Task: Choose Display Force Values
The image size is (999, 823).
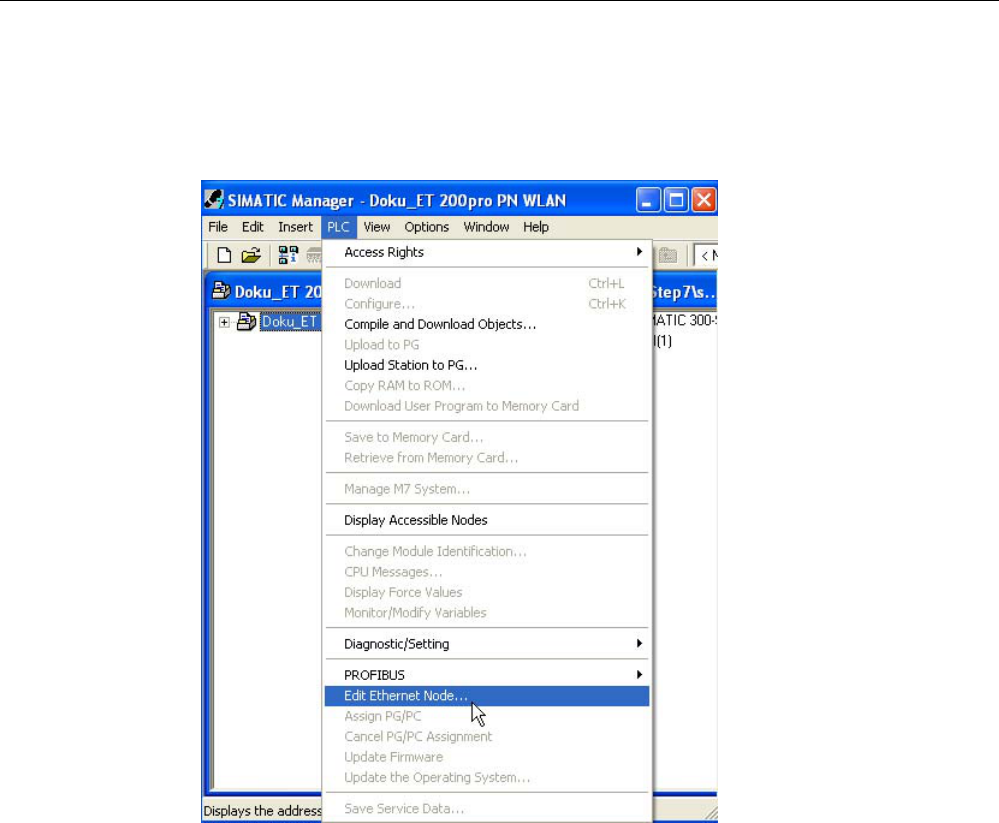Action: pyautogui.click(x=487, y=592)
